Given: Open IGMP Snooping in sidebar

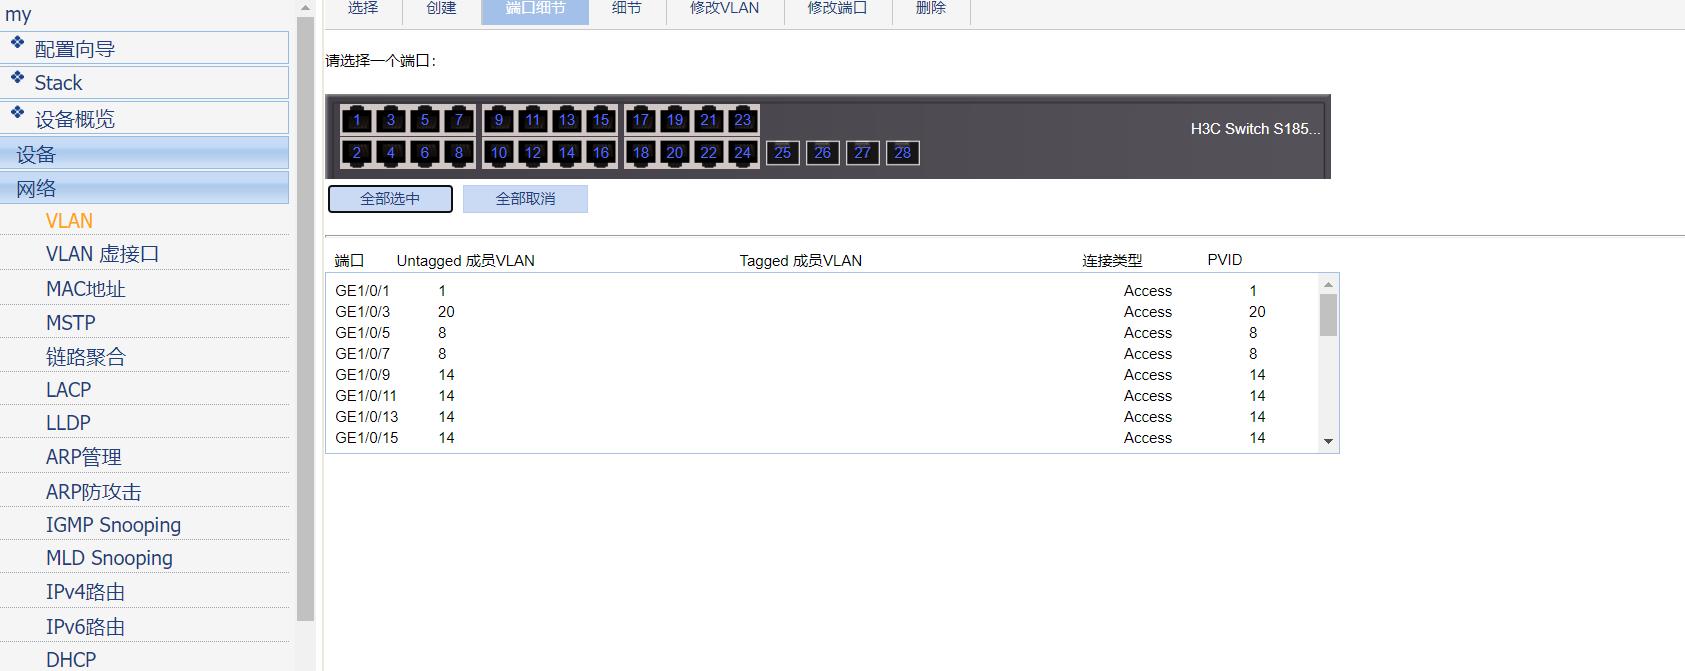Looking at the screenshot, I should pos(114,525).
